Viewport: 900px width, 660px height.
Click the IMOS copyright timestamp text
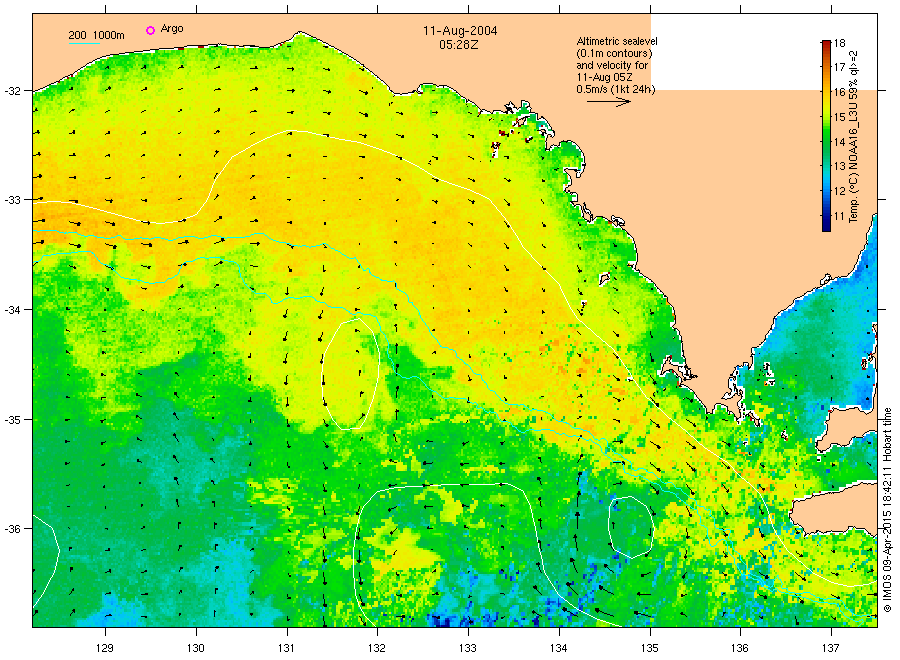pos(887,509)
